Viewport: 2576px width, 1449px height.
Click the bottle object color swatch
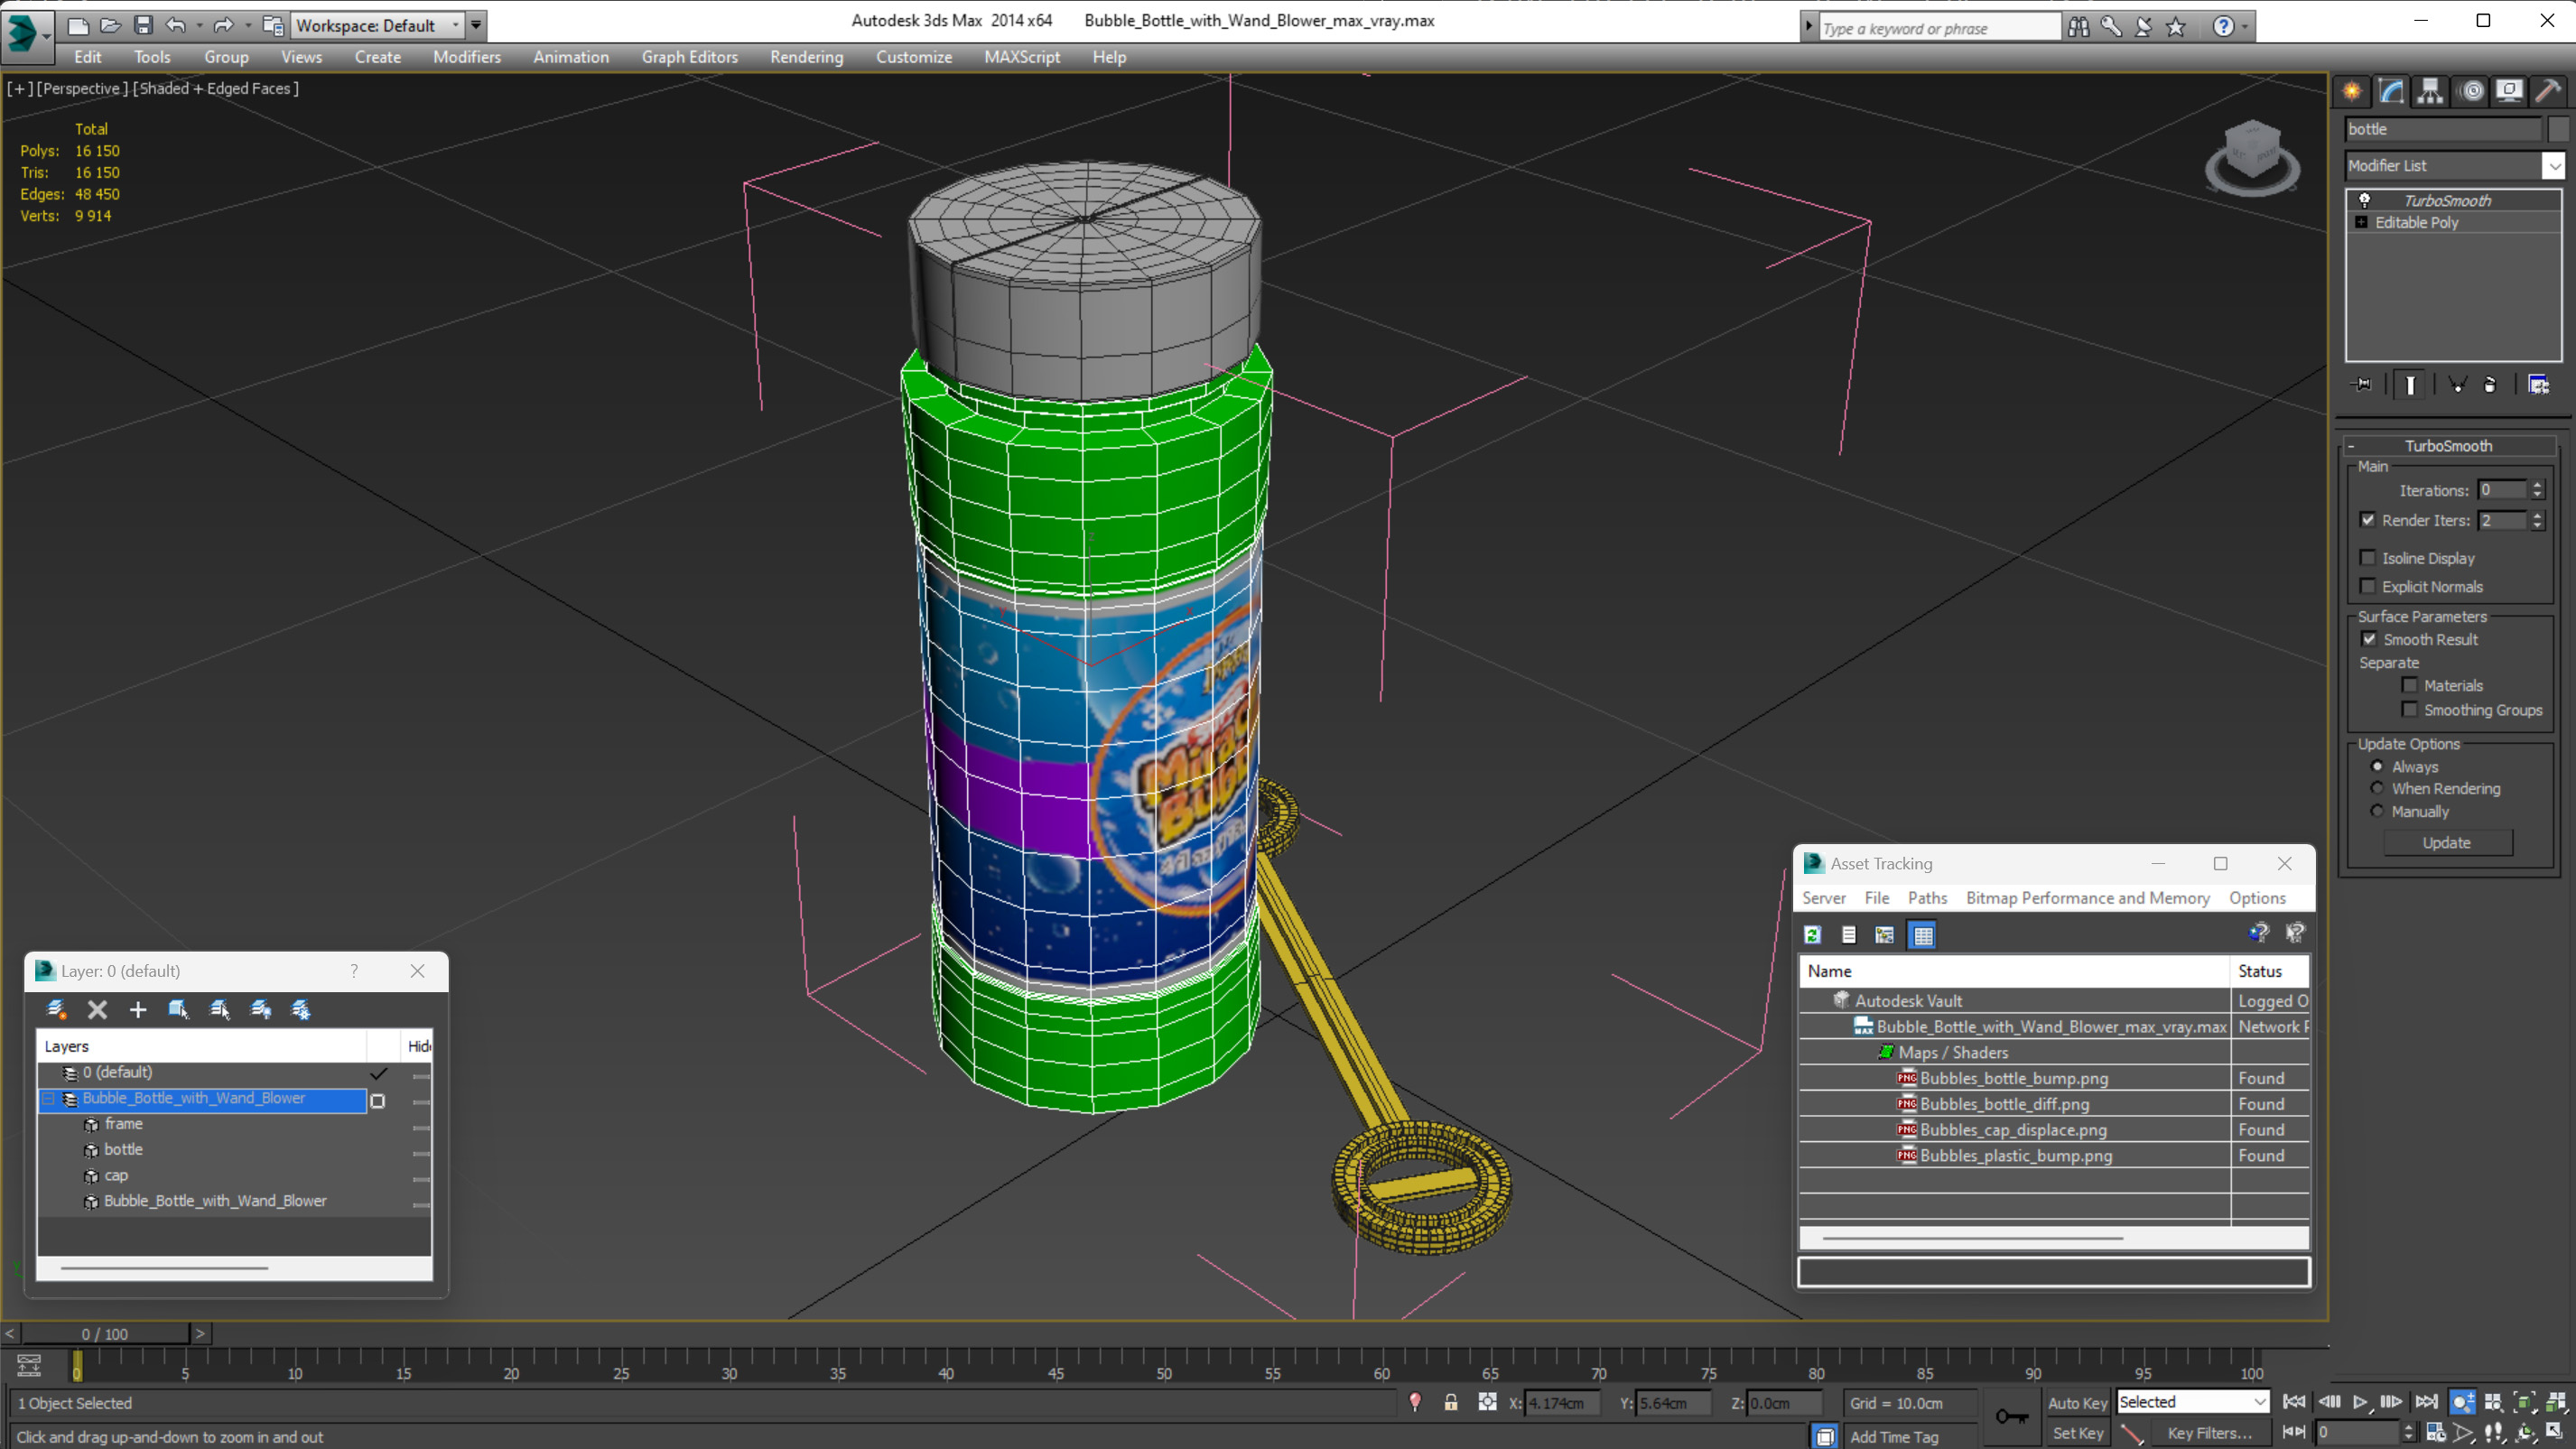(2558, 129)
